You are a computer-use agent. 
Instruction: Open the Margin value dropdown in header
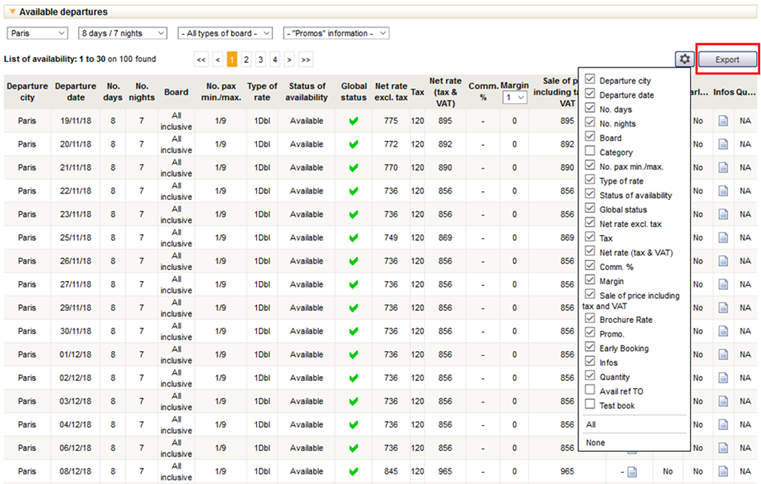515,98
